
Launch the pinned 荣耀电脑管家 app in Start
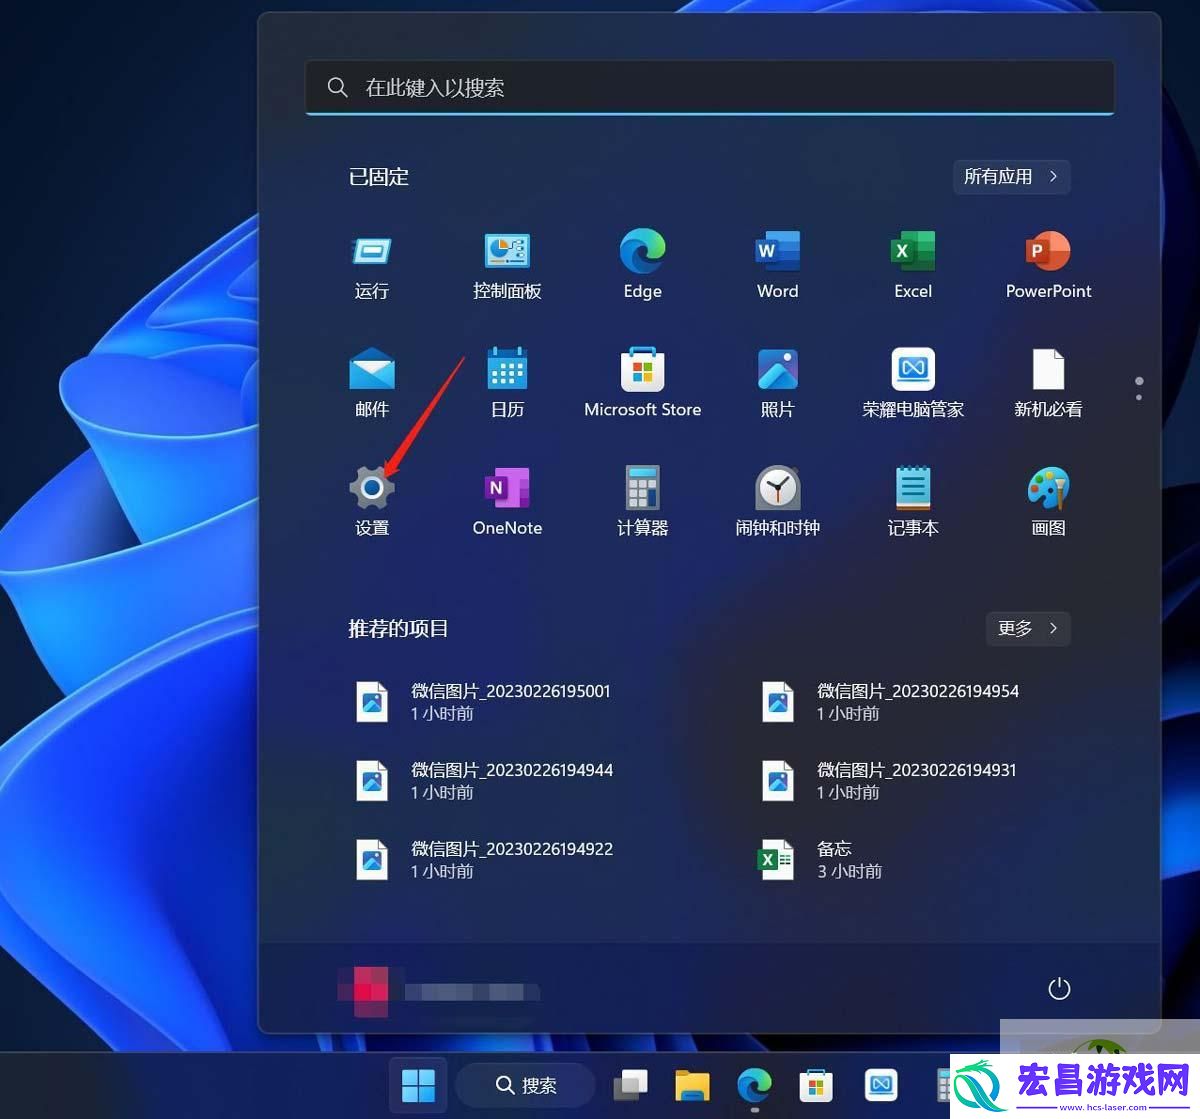pyautogui.click(x=913, y=383)
